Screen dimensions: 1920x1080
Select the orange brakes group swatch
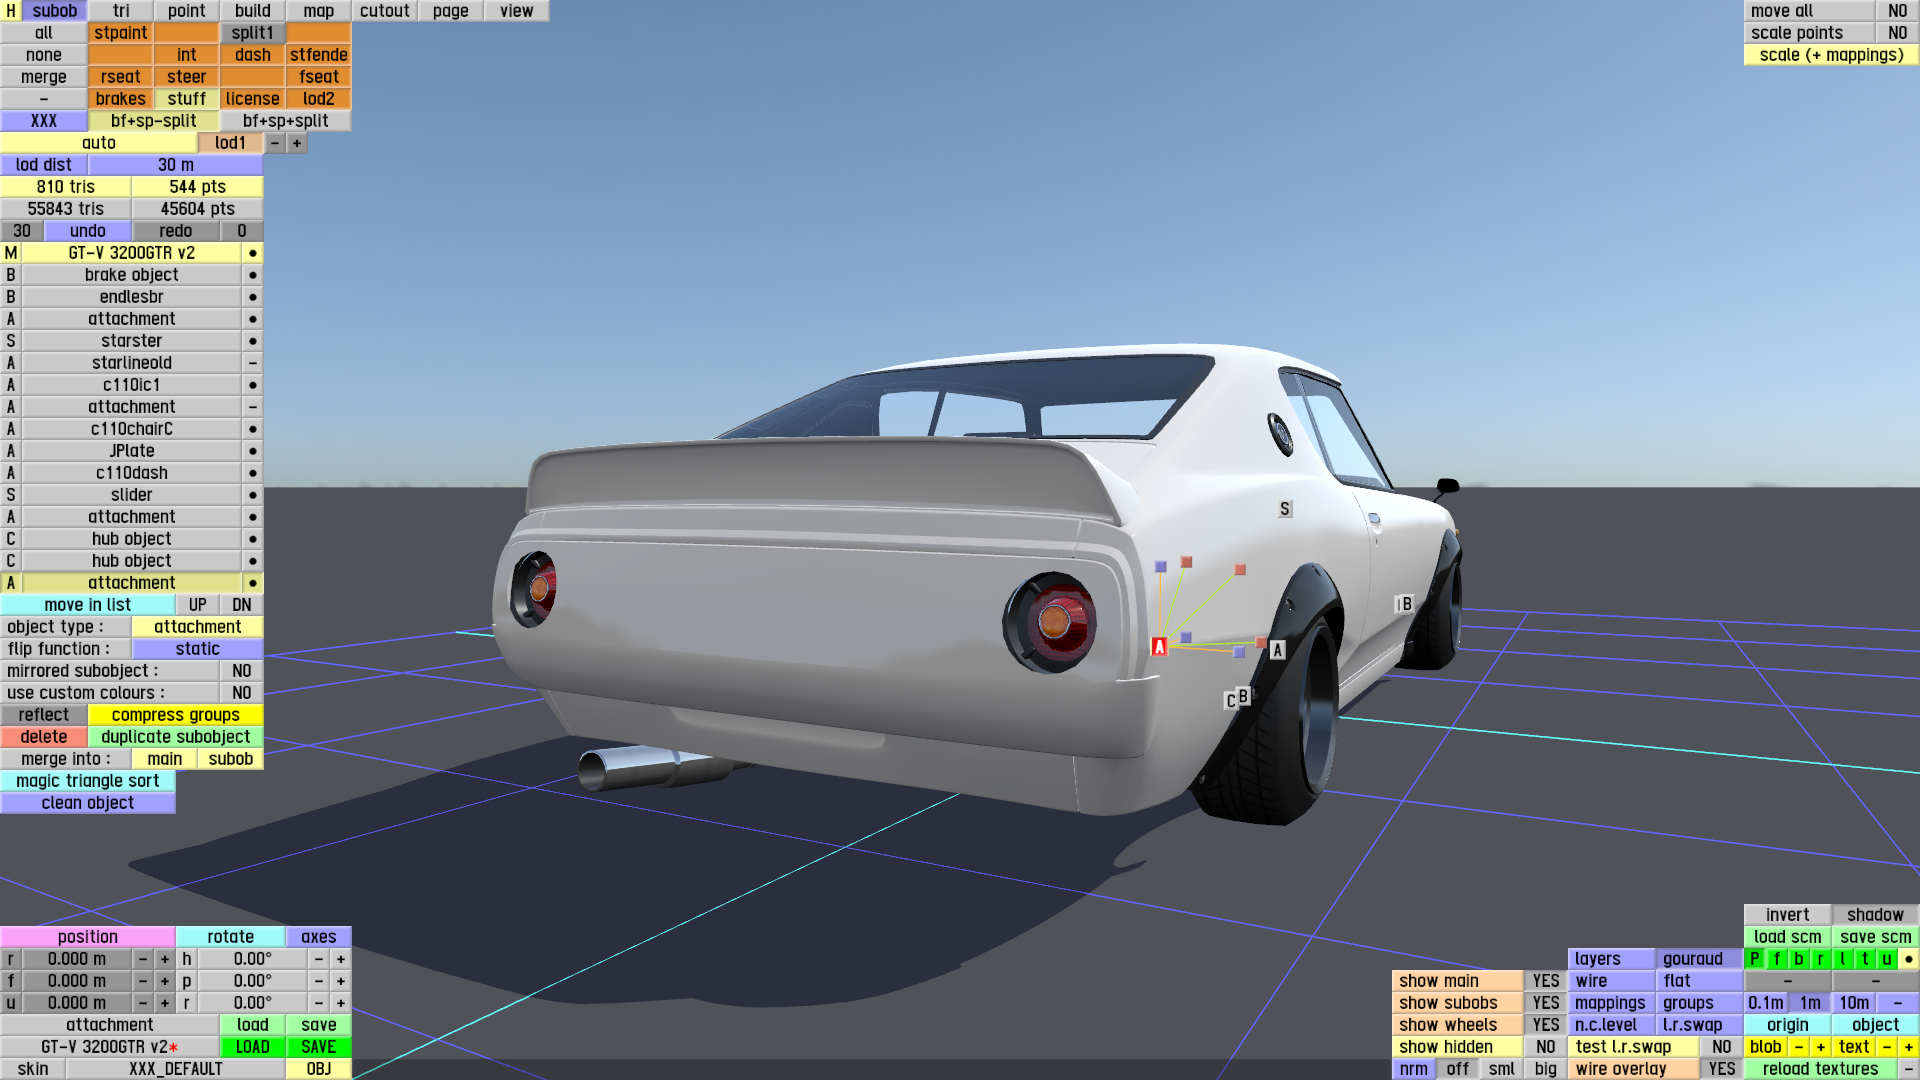pyautogui.click(x=121, y=99)
